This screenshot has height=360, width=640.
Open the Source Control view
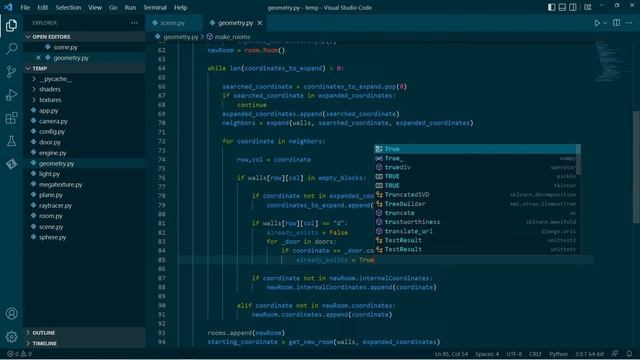[11, 72]
